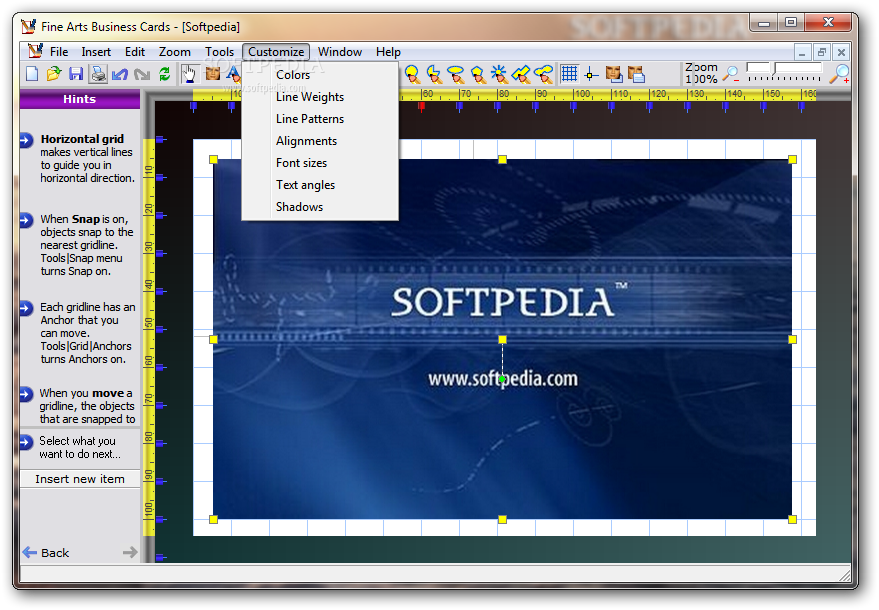Adjust the zoom slider thumb
The image size is (879, 610).
(775, 68)
